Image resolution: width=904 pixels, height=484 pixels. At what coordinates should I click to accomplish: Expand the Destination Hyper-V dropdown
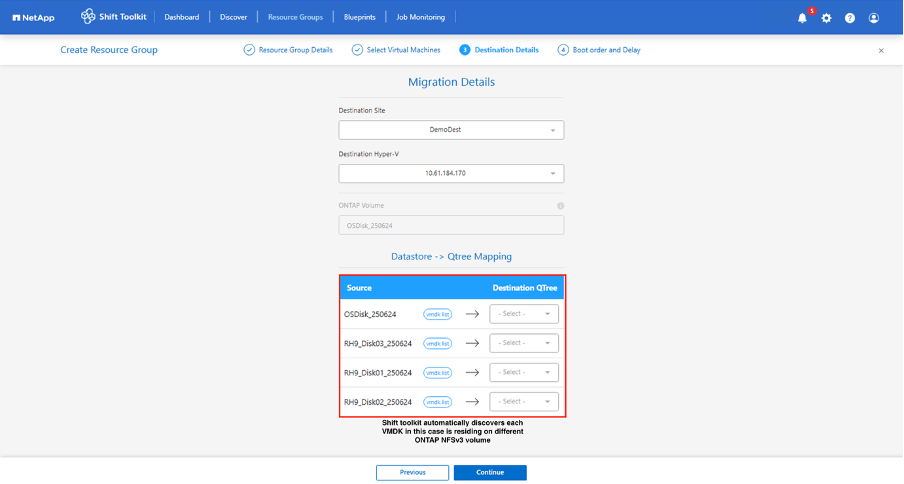point(451,174)
